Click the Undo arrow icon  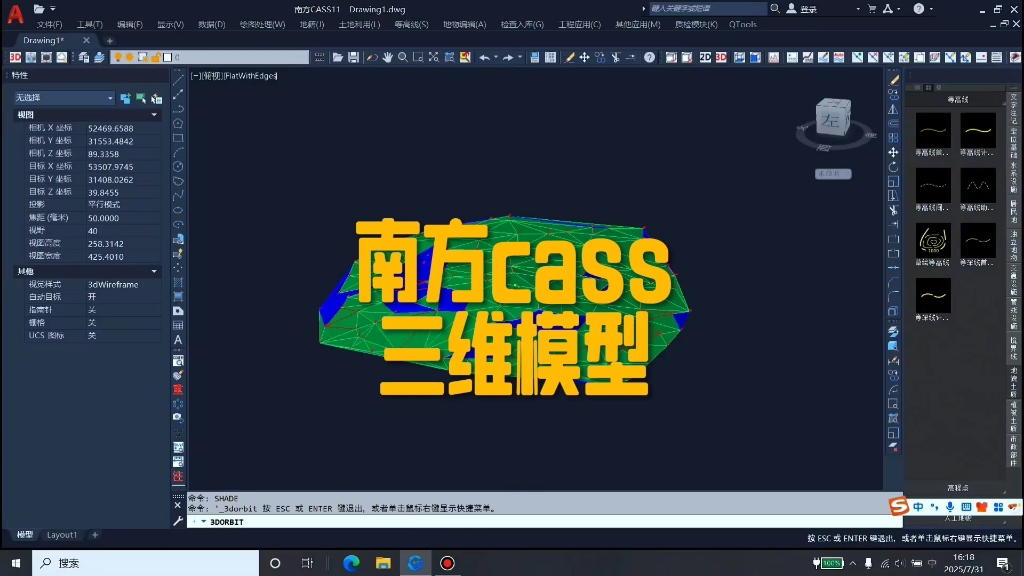coord(484,58)
